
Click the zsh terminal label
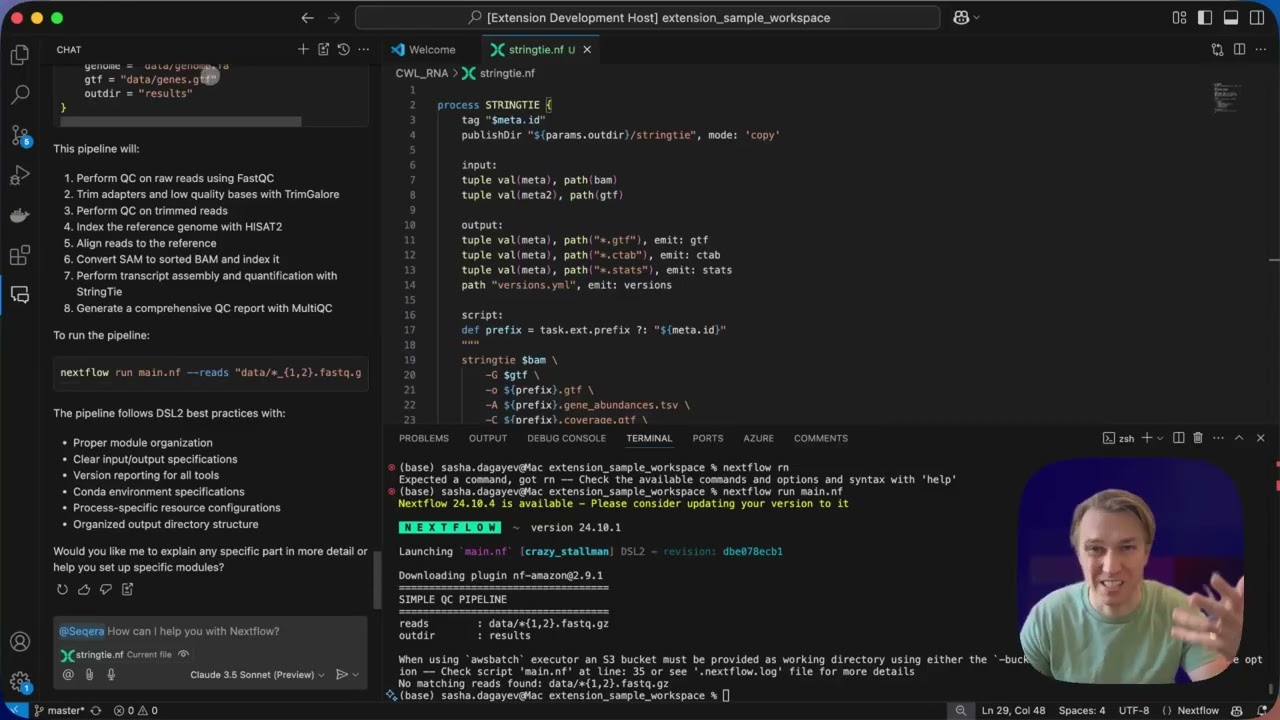1119,438
